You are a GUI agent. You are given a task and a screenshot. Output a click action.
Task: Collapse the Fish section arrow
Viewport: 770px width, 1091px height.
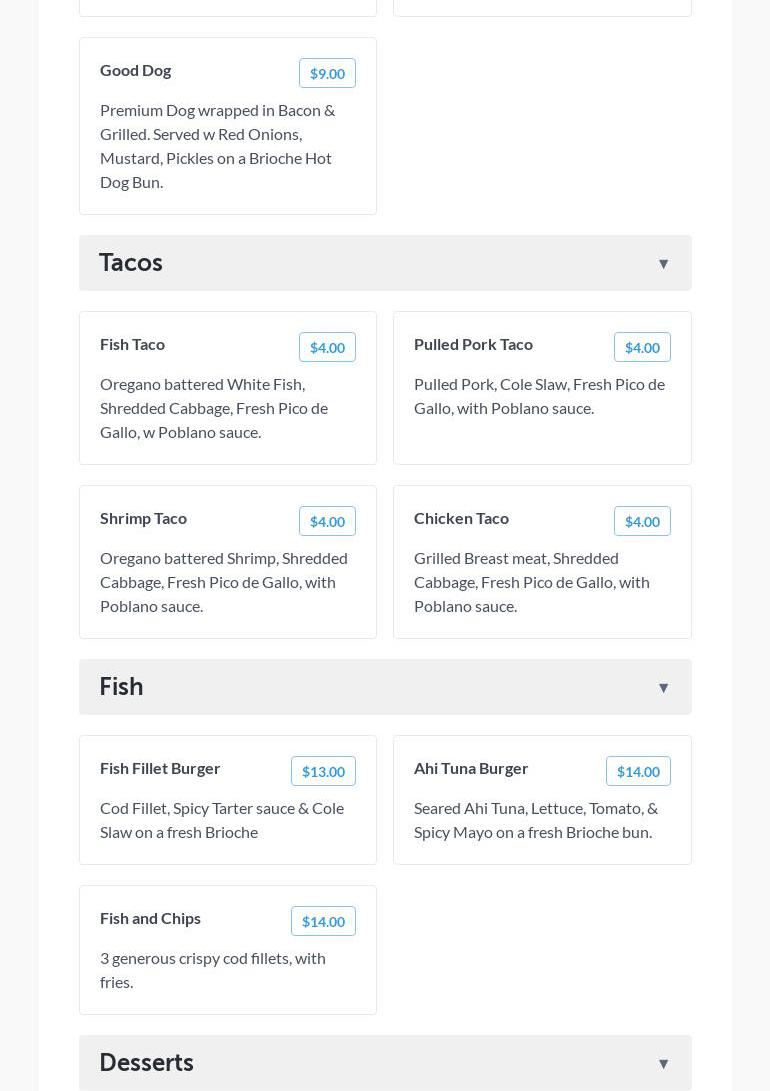click(x=663, y=688)
